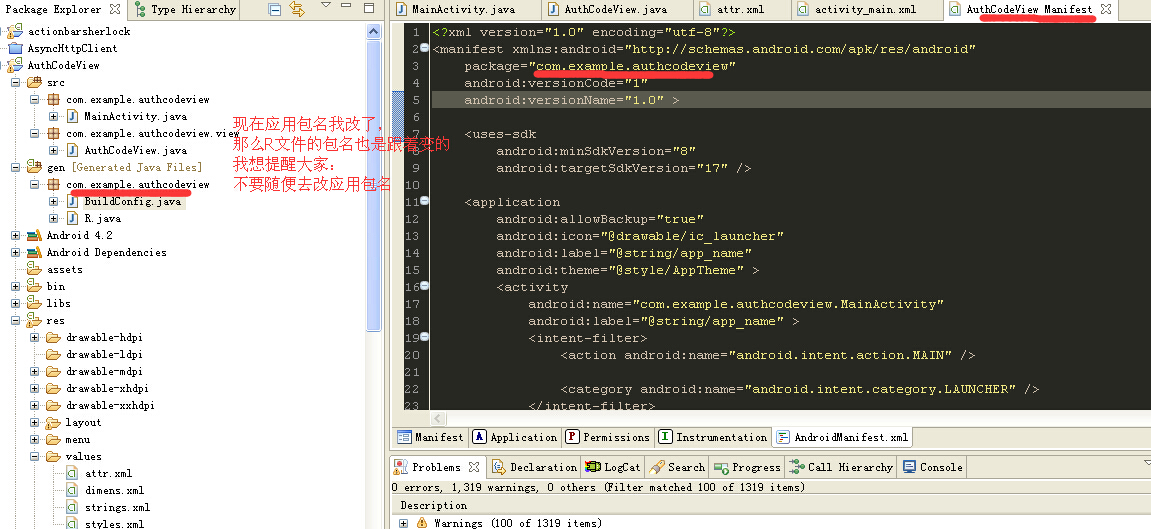Click the layout folder icon with warning

[x=54, y=423]
